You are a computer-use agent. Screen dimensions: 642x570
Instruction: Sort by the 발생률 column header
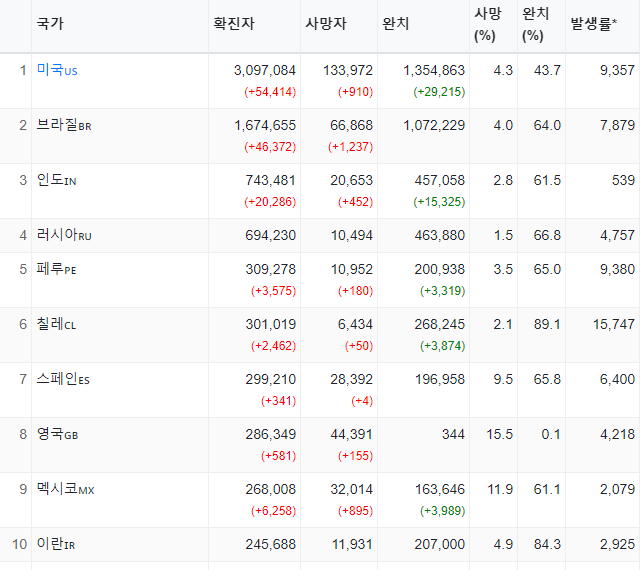[x=594, y=24]
